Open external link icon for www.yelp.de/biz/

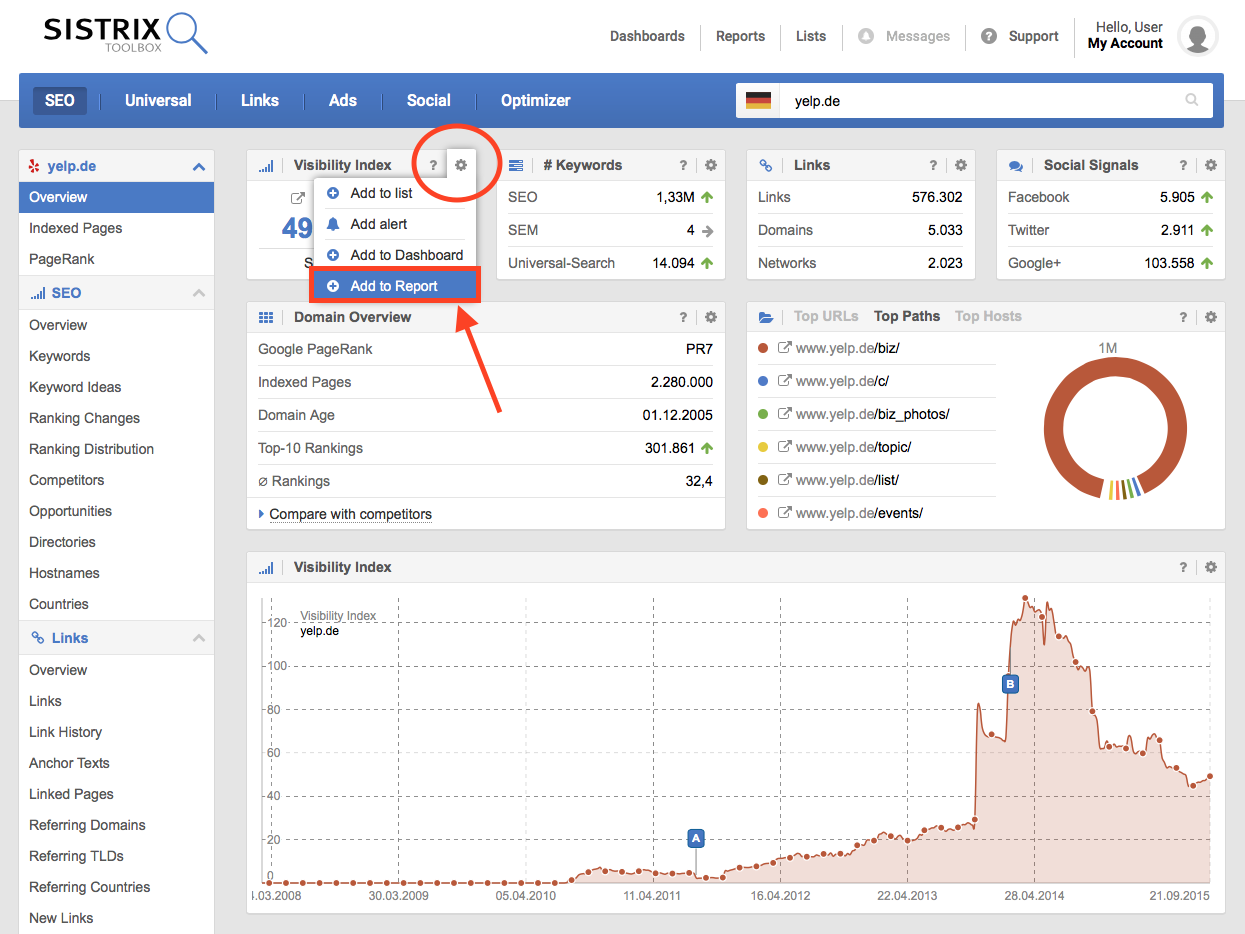(x=785, y=349)
